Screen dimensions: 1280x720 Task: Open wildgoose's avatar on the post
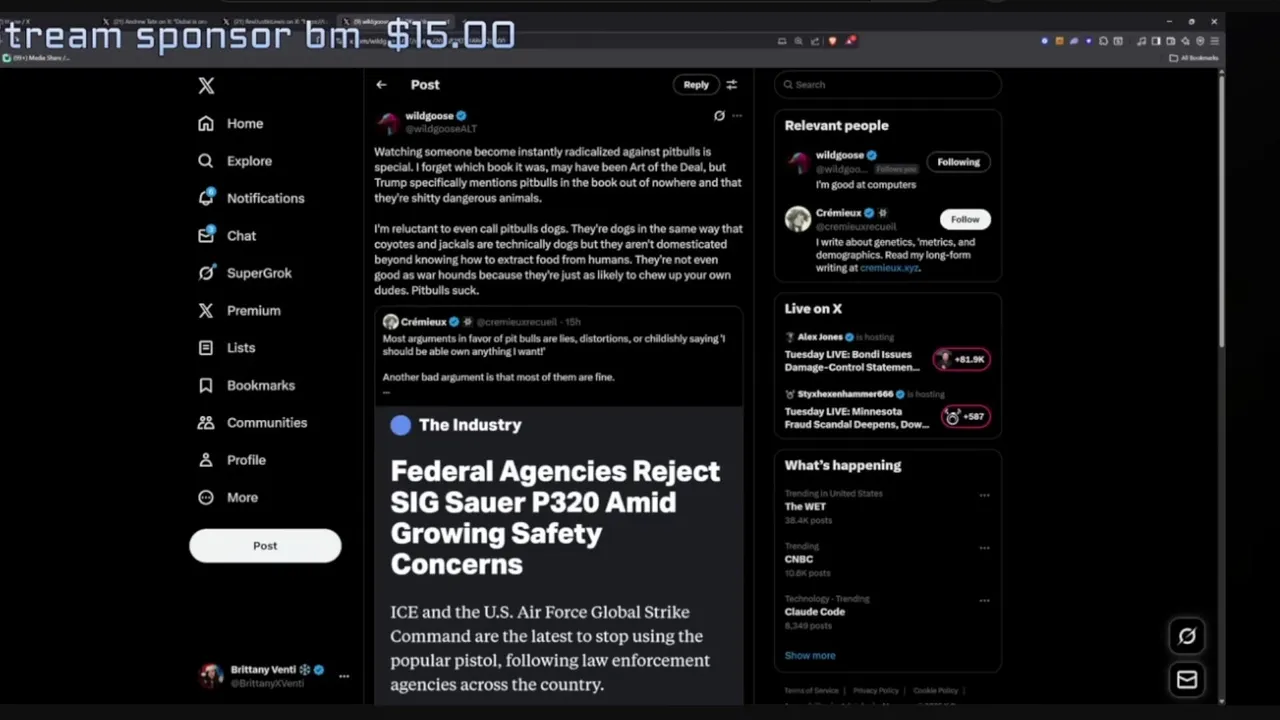coord(387,122)
